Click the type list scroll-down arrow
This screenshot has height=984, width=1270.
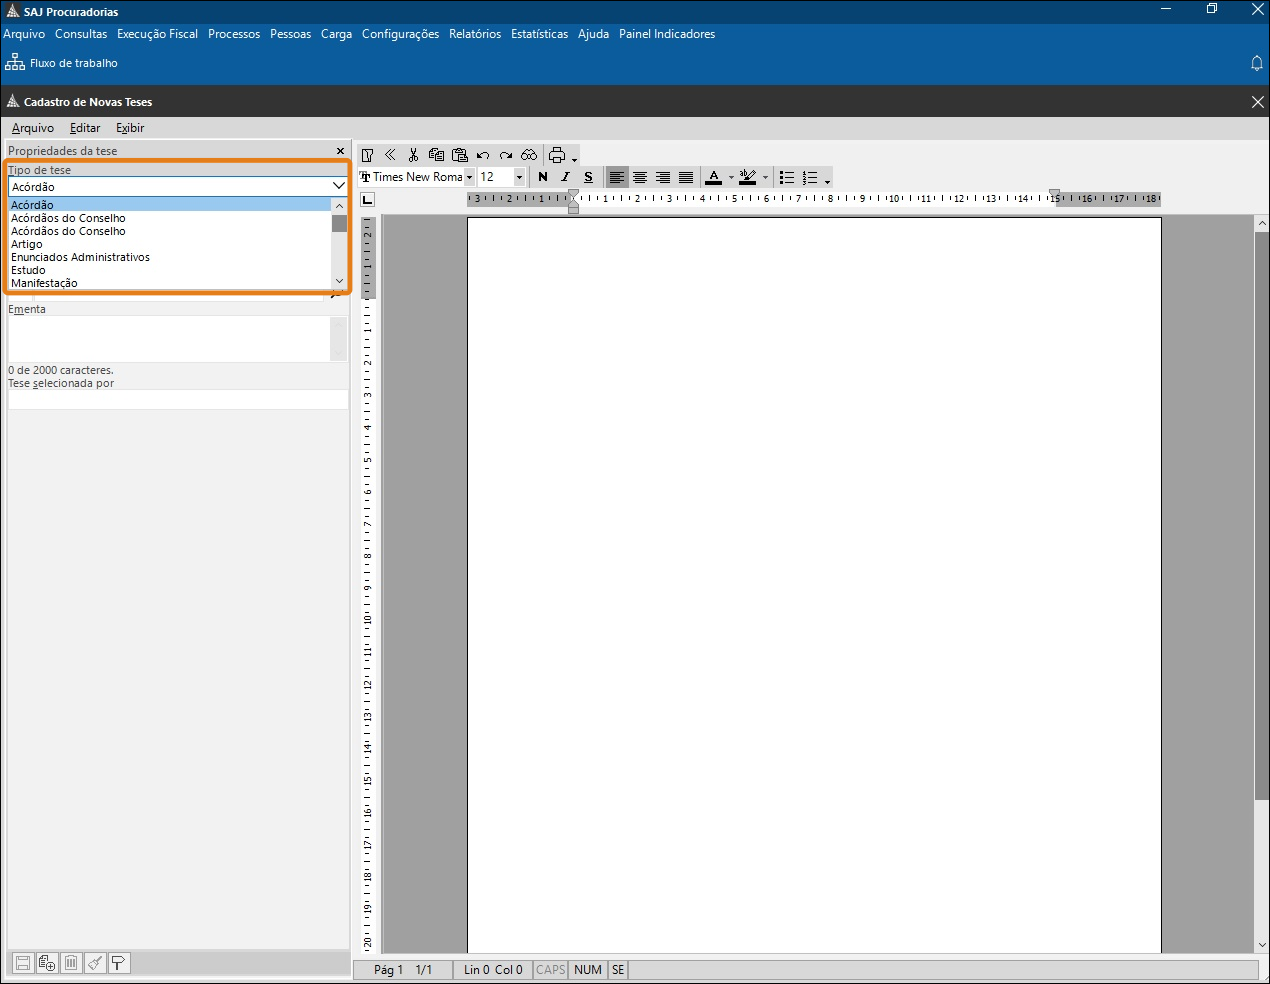tap(339, 282)
